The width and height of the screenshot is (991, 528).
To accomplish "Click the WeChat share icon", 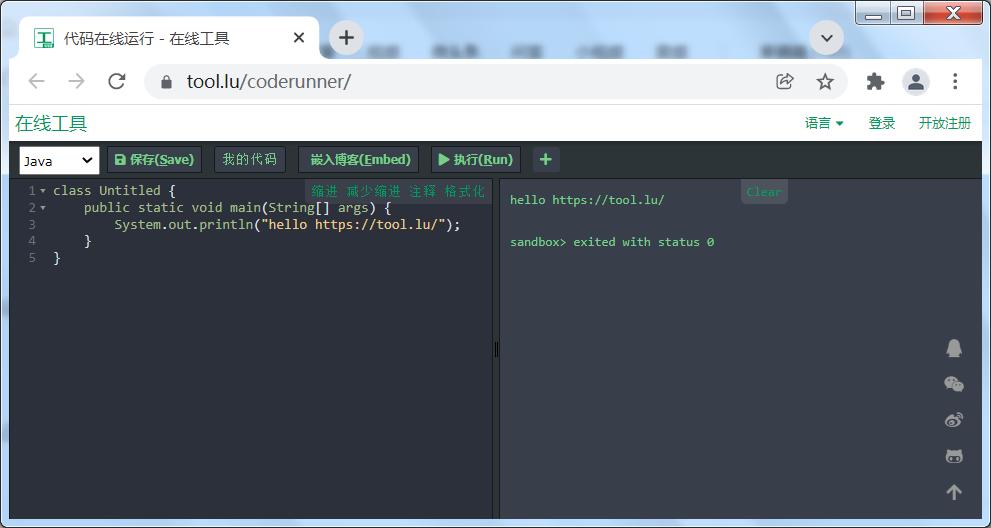I will [x=954, y=384].
